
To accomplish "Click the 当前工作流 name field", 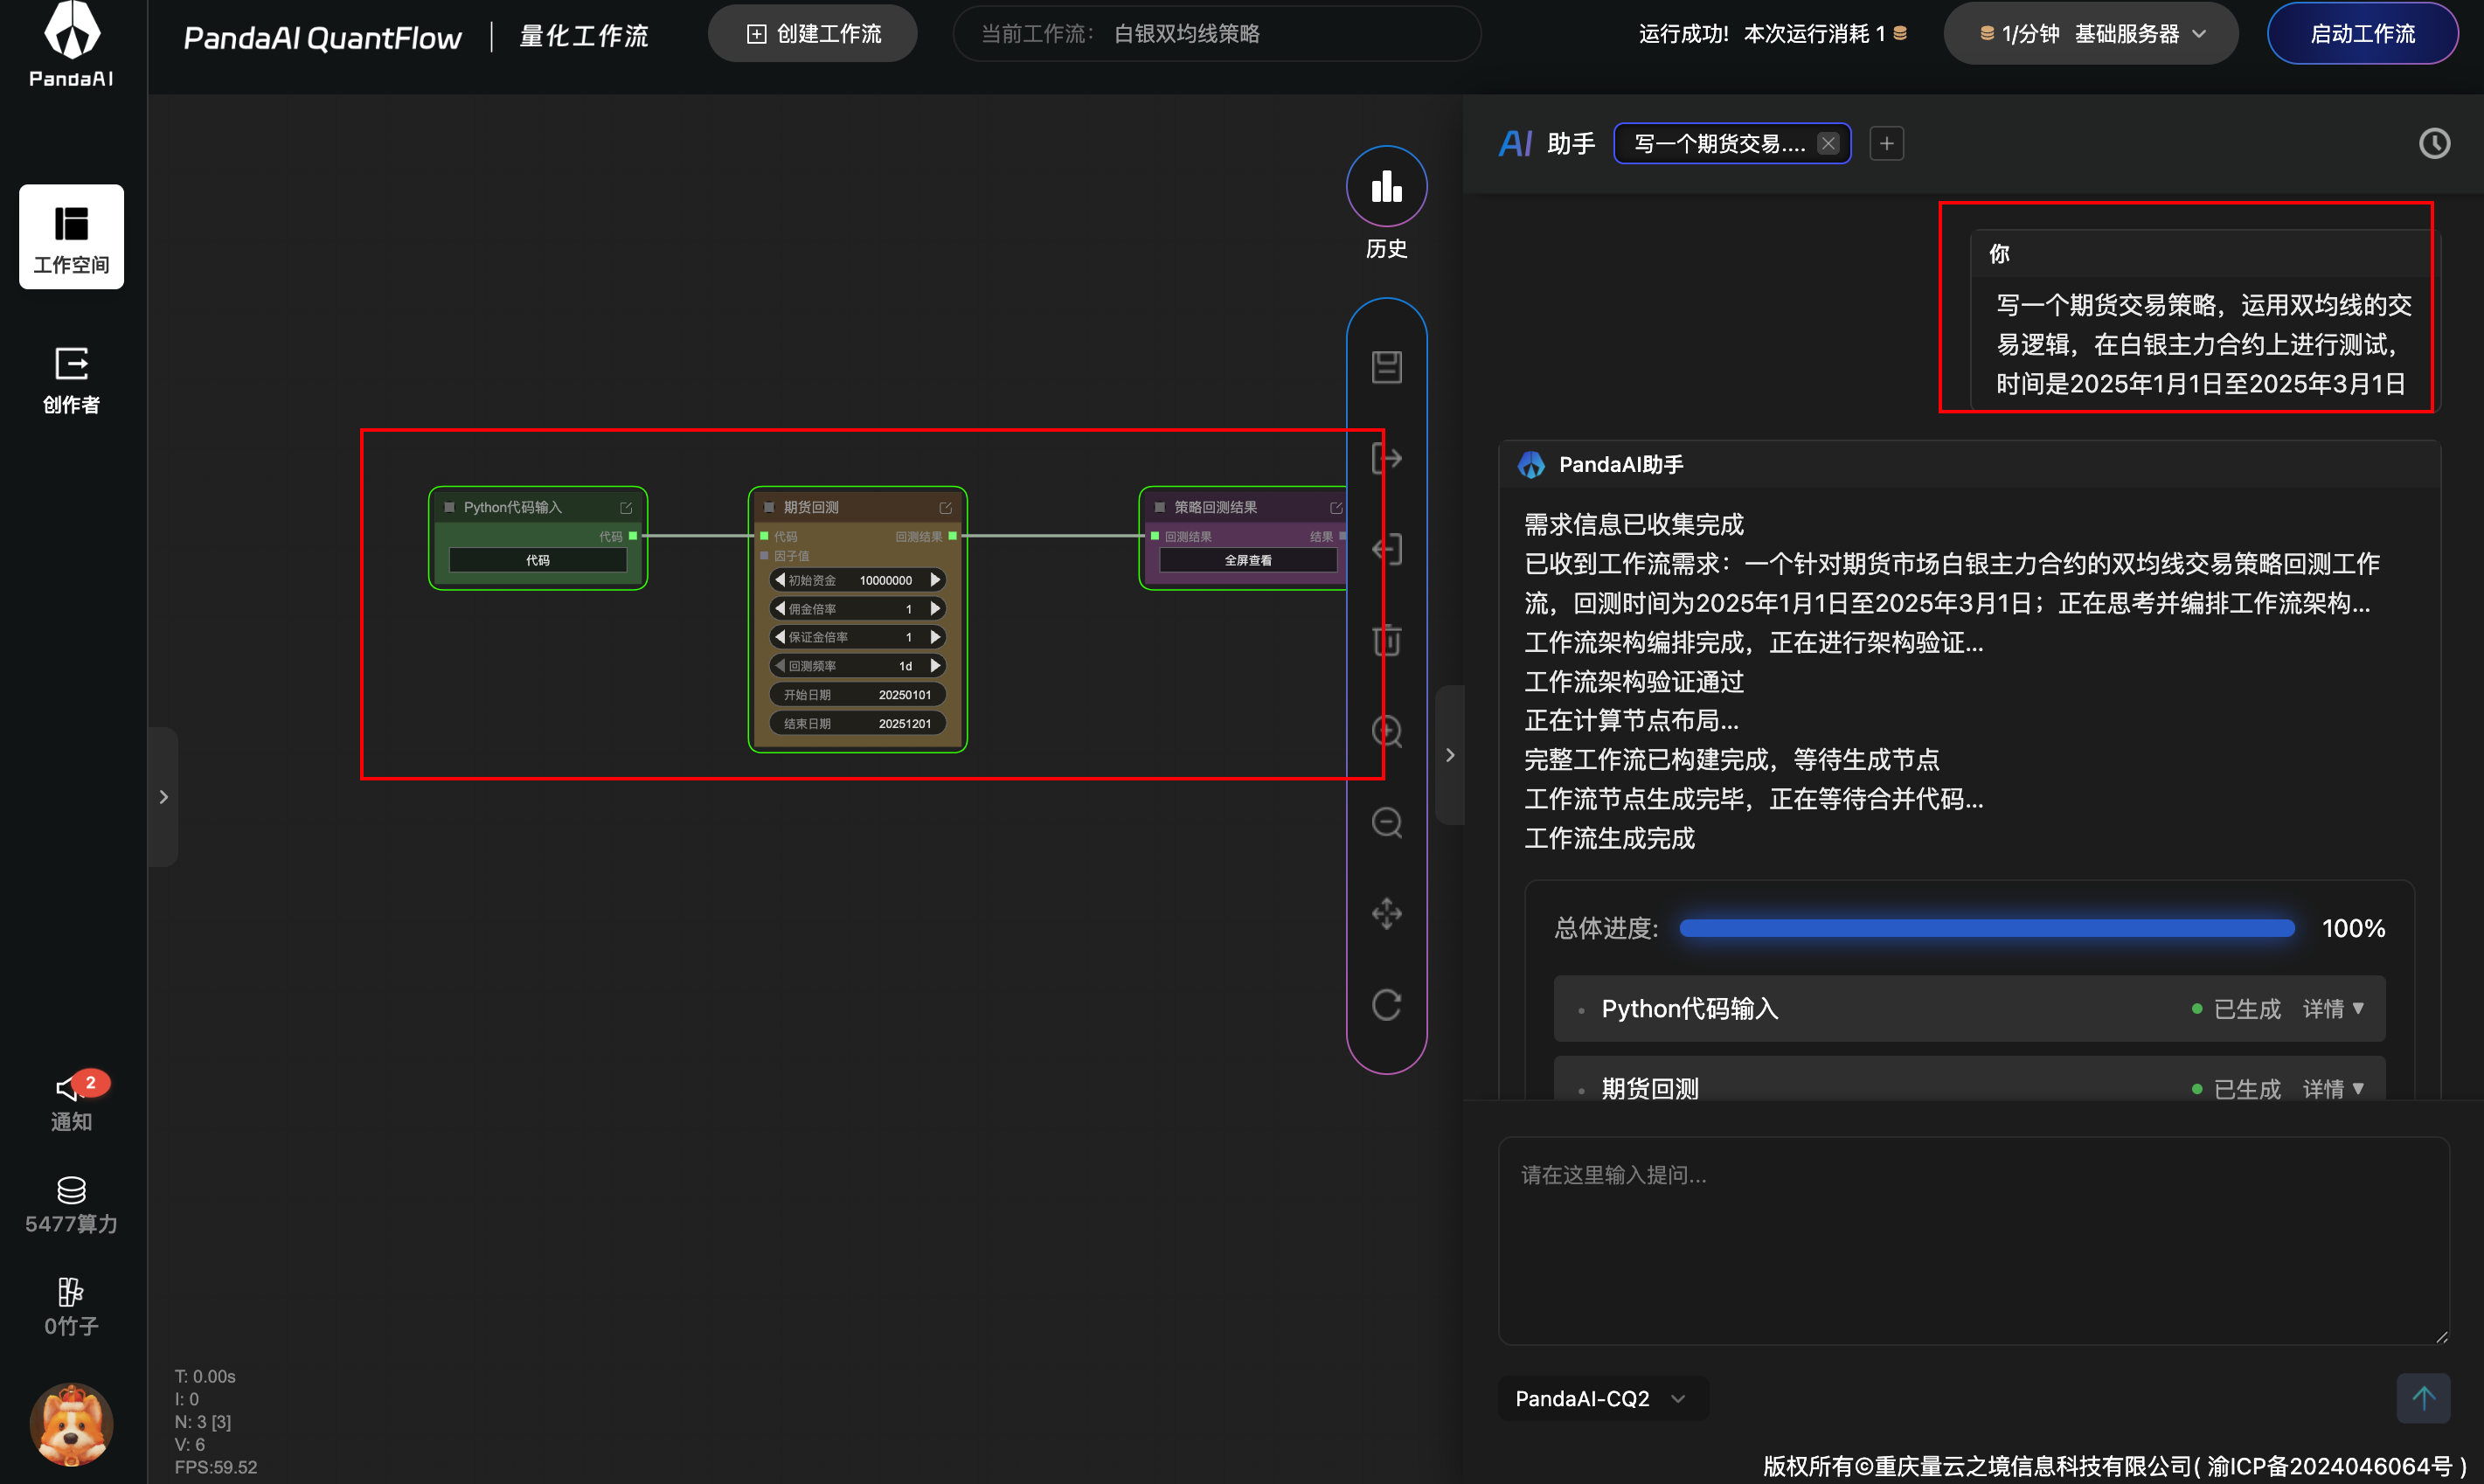I will [1217, 34].
